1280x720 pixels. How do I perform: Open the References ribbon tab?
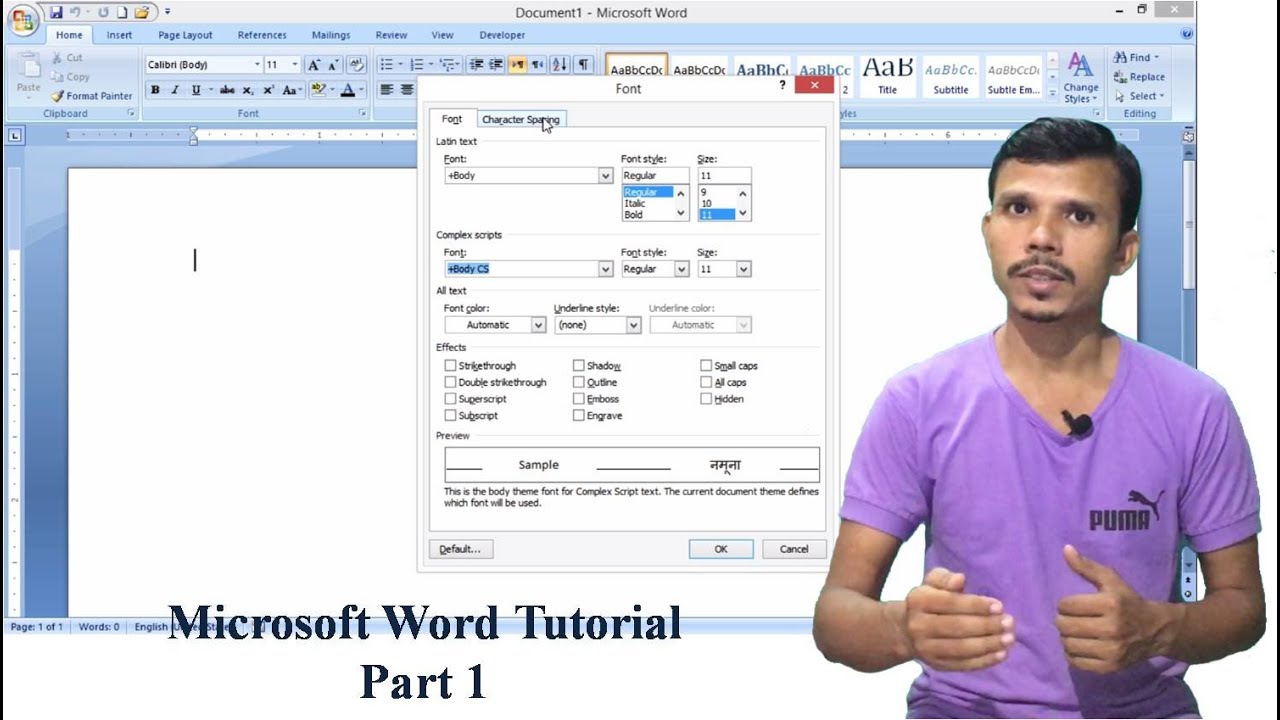(262, 35)
